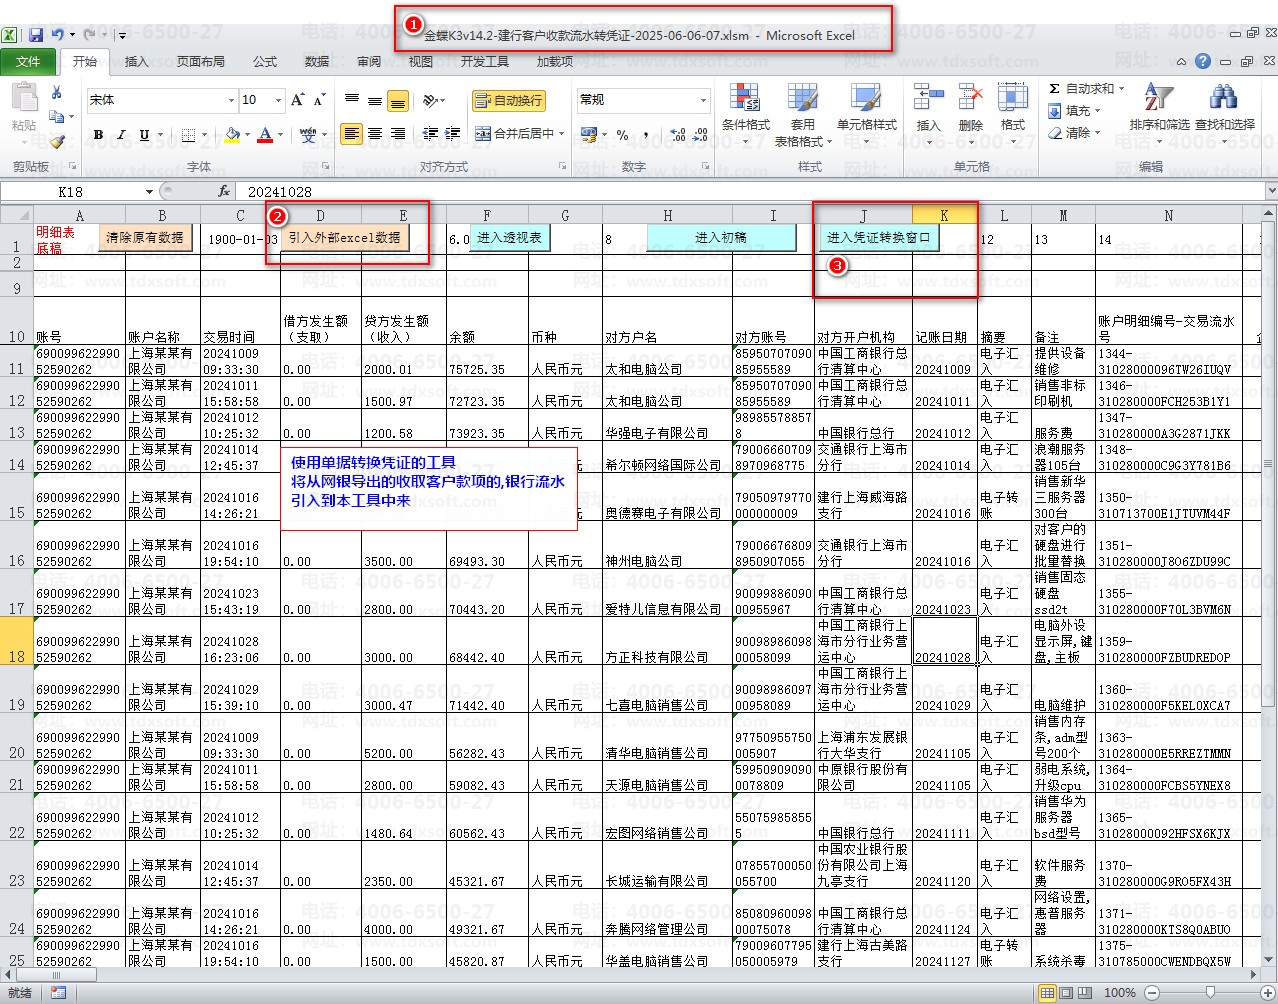Click the zoom slider in status bar
The width and height of the screenshot is (1278, 1004).
[1210, 993]
